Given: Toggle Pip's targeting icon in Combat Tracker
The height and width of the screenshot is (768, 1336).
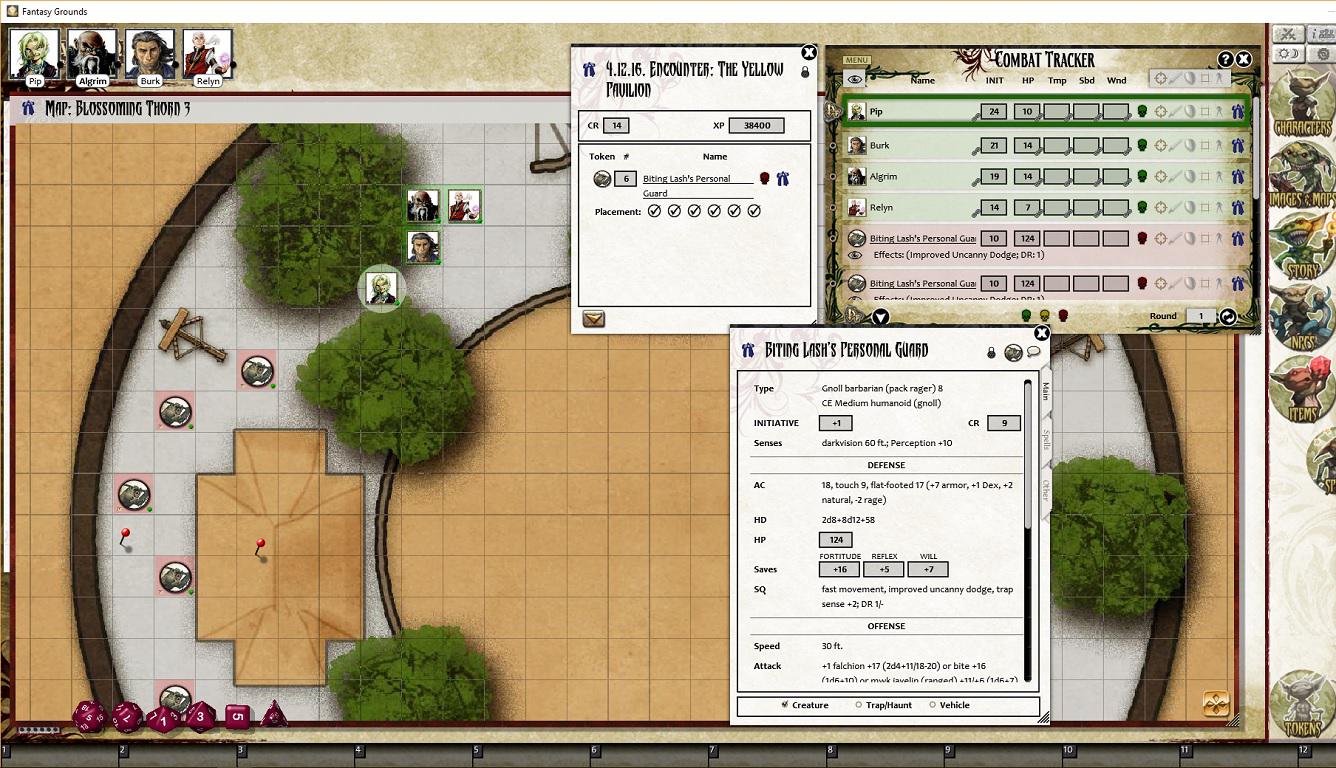Looking at the screenshot, I should click(1161, 112).
